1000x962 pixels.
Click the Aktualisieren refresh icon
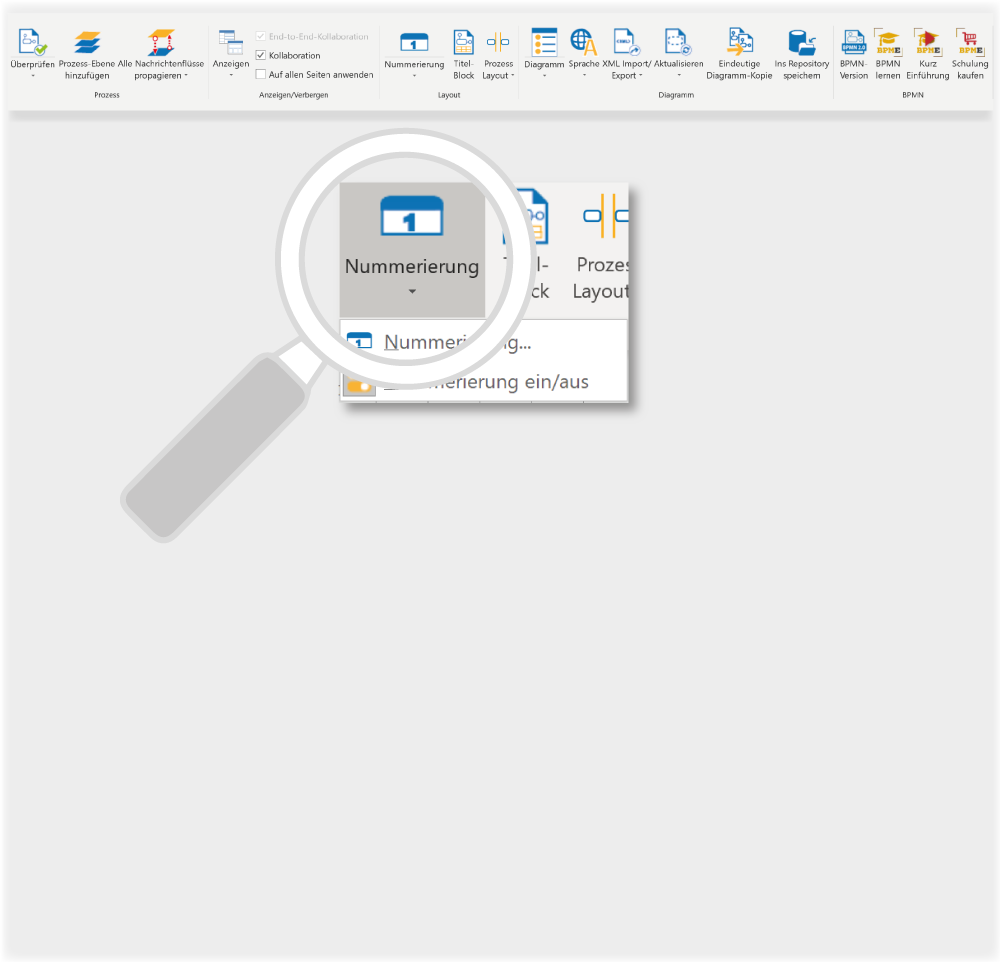point(678,42)
